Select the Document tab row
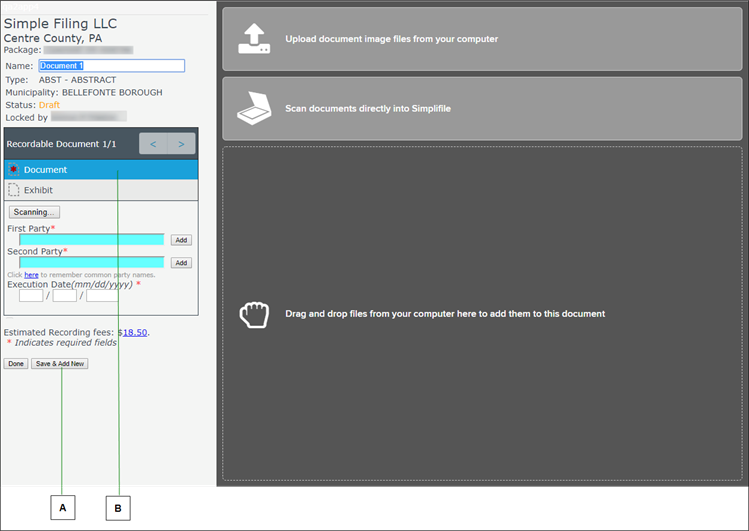 click(x=101, y=170)
